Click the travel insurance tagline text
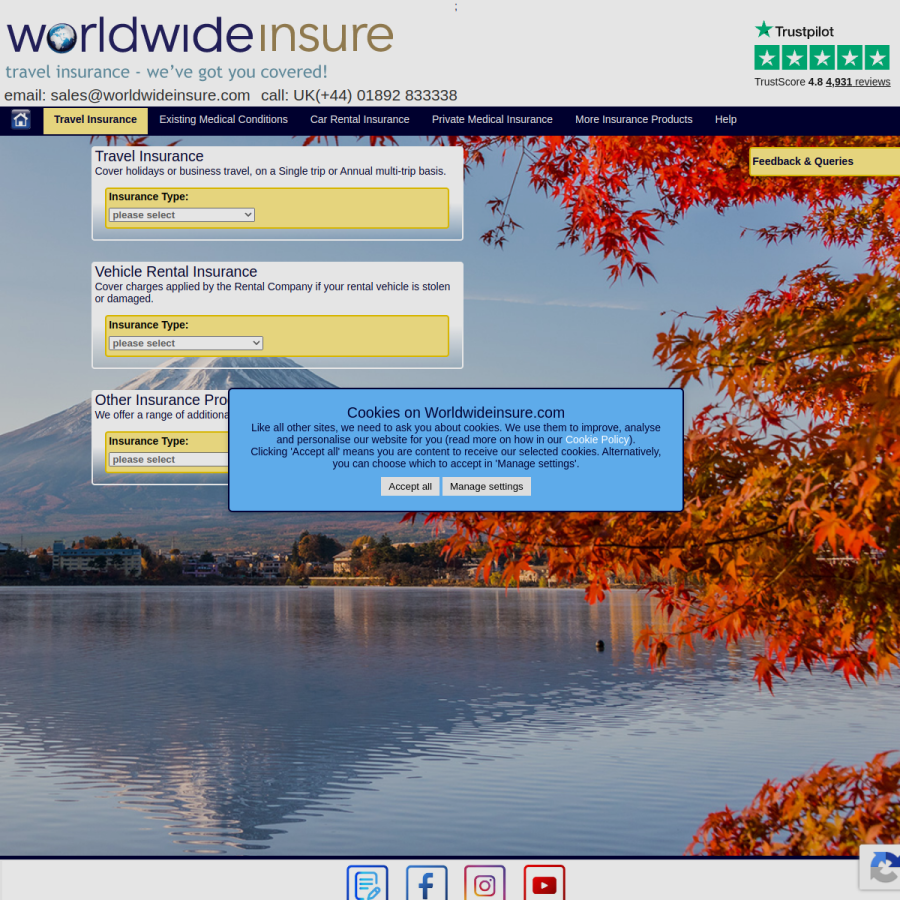This screenshot has height=900, width=900. pos(166,72)
